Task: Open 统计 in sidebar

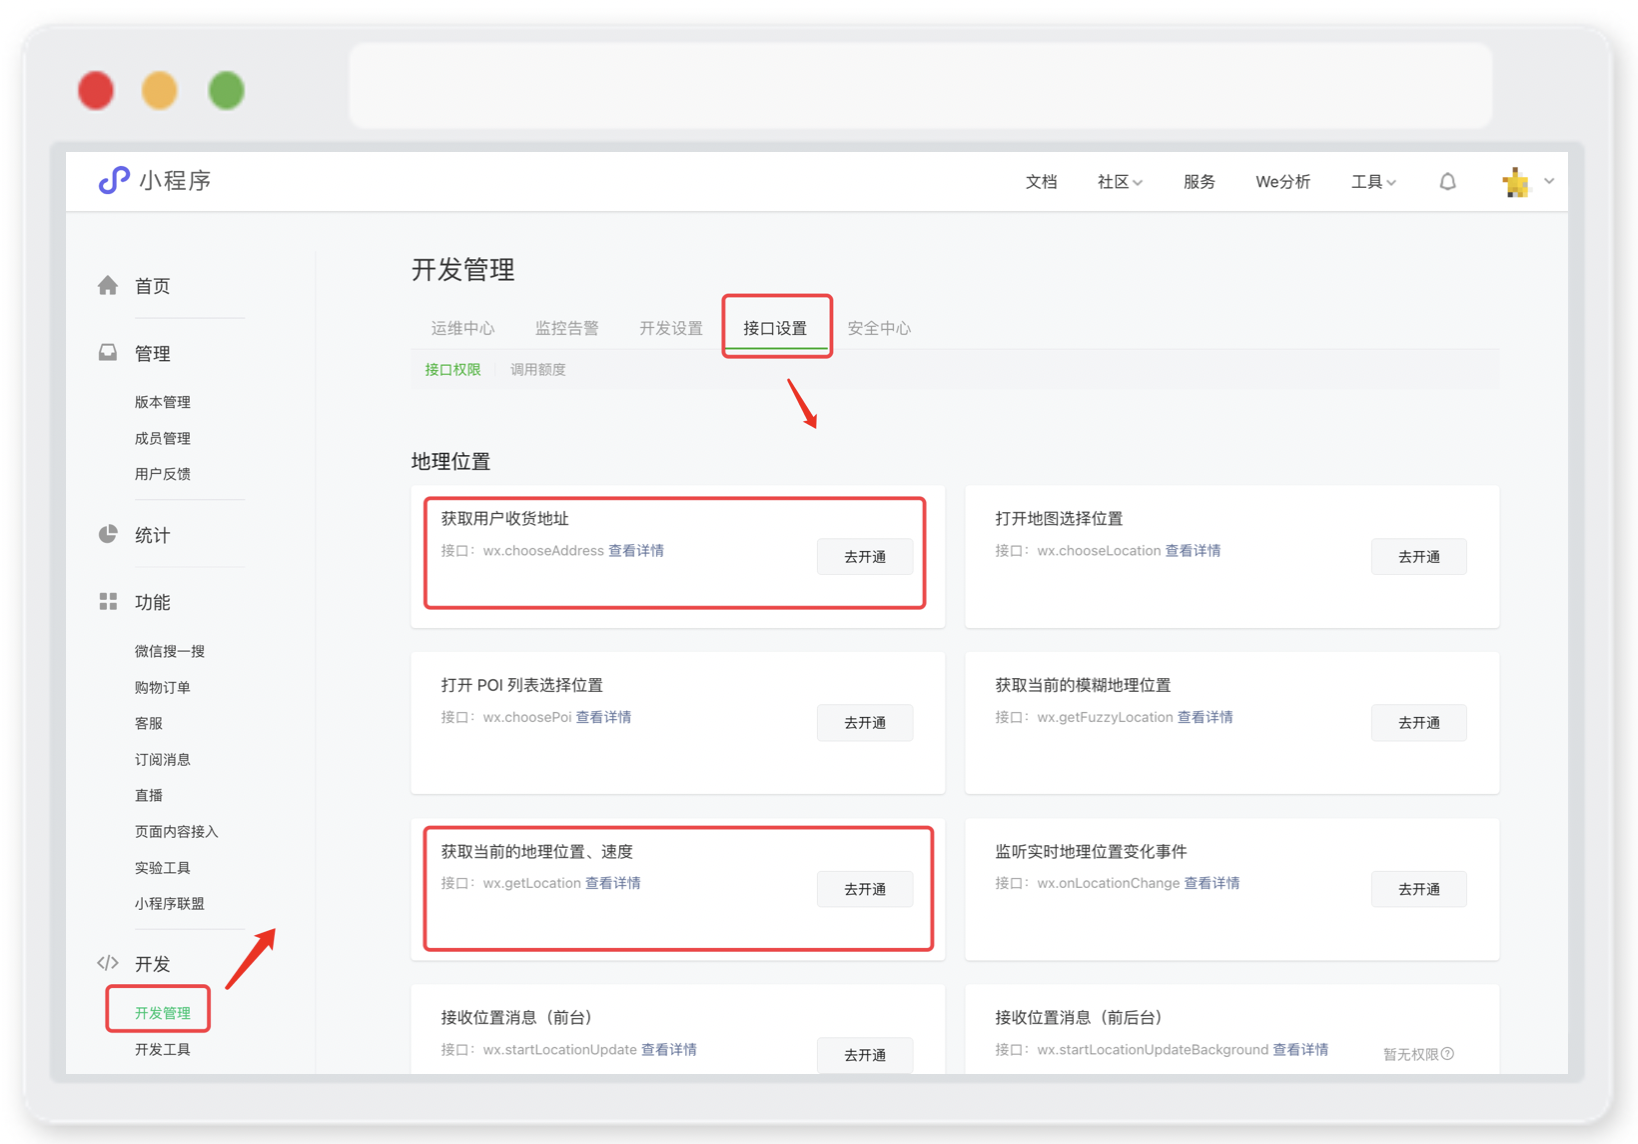Action: point(152,535)
